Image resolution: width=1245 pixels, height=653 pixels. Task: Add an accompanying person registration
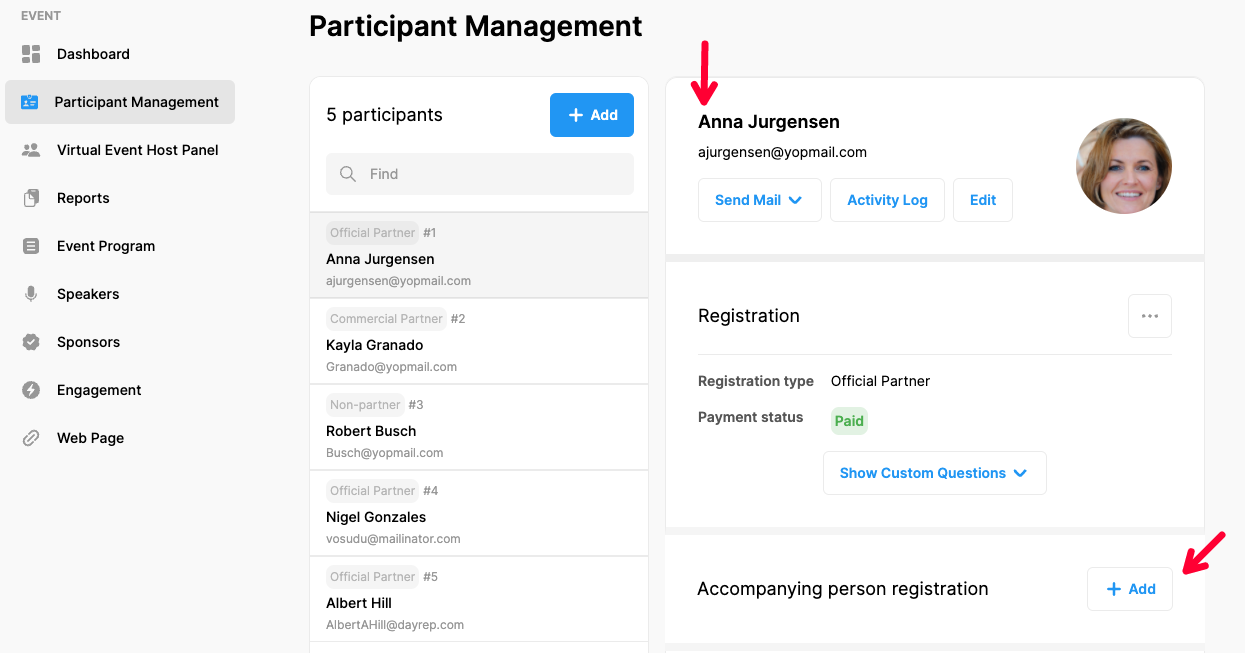[x=1129, y=588]
